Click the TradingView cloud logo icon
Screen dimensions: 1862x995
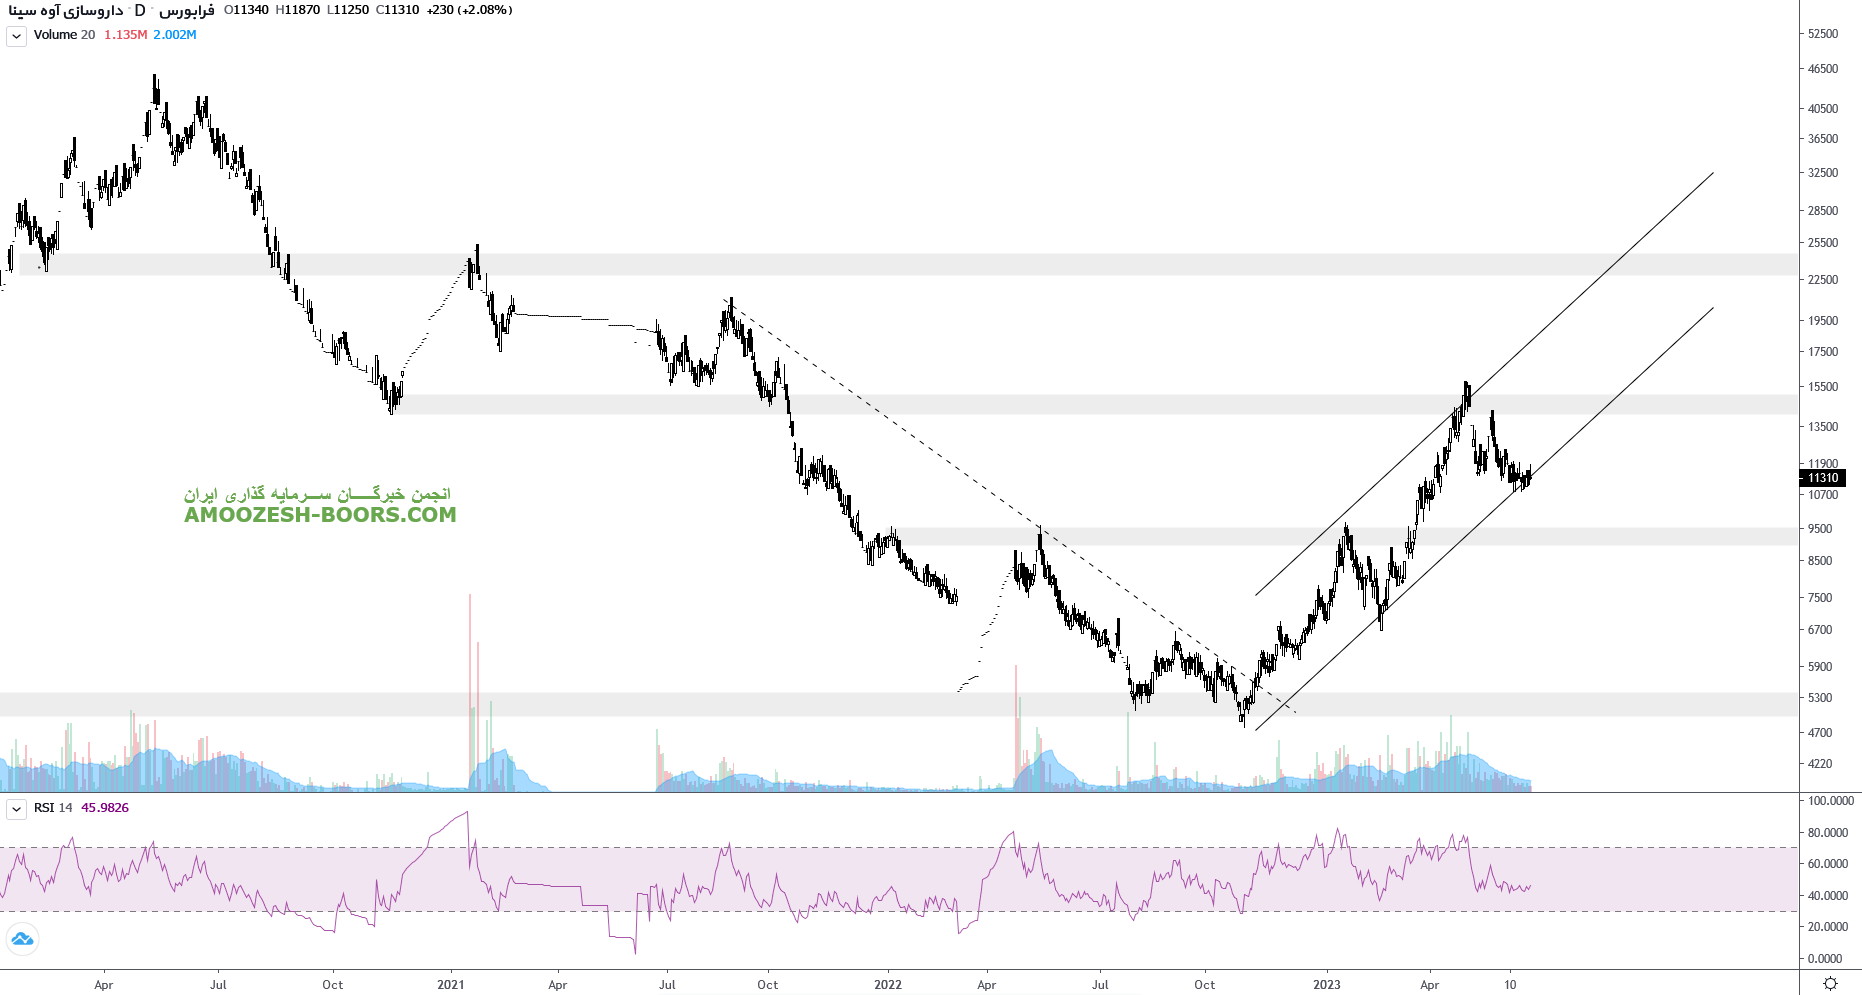[x=22, y=939]
